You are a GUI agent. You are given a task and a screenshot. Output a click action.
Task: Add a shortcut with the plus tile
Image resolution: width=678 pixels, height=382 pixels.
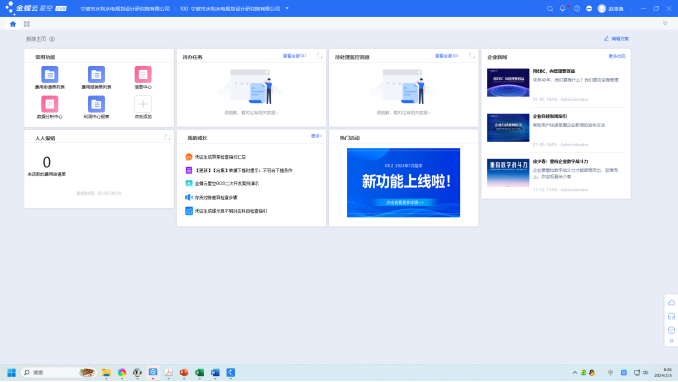(143, 104)
